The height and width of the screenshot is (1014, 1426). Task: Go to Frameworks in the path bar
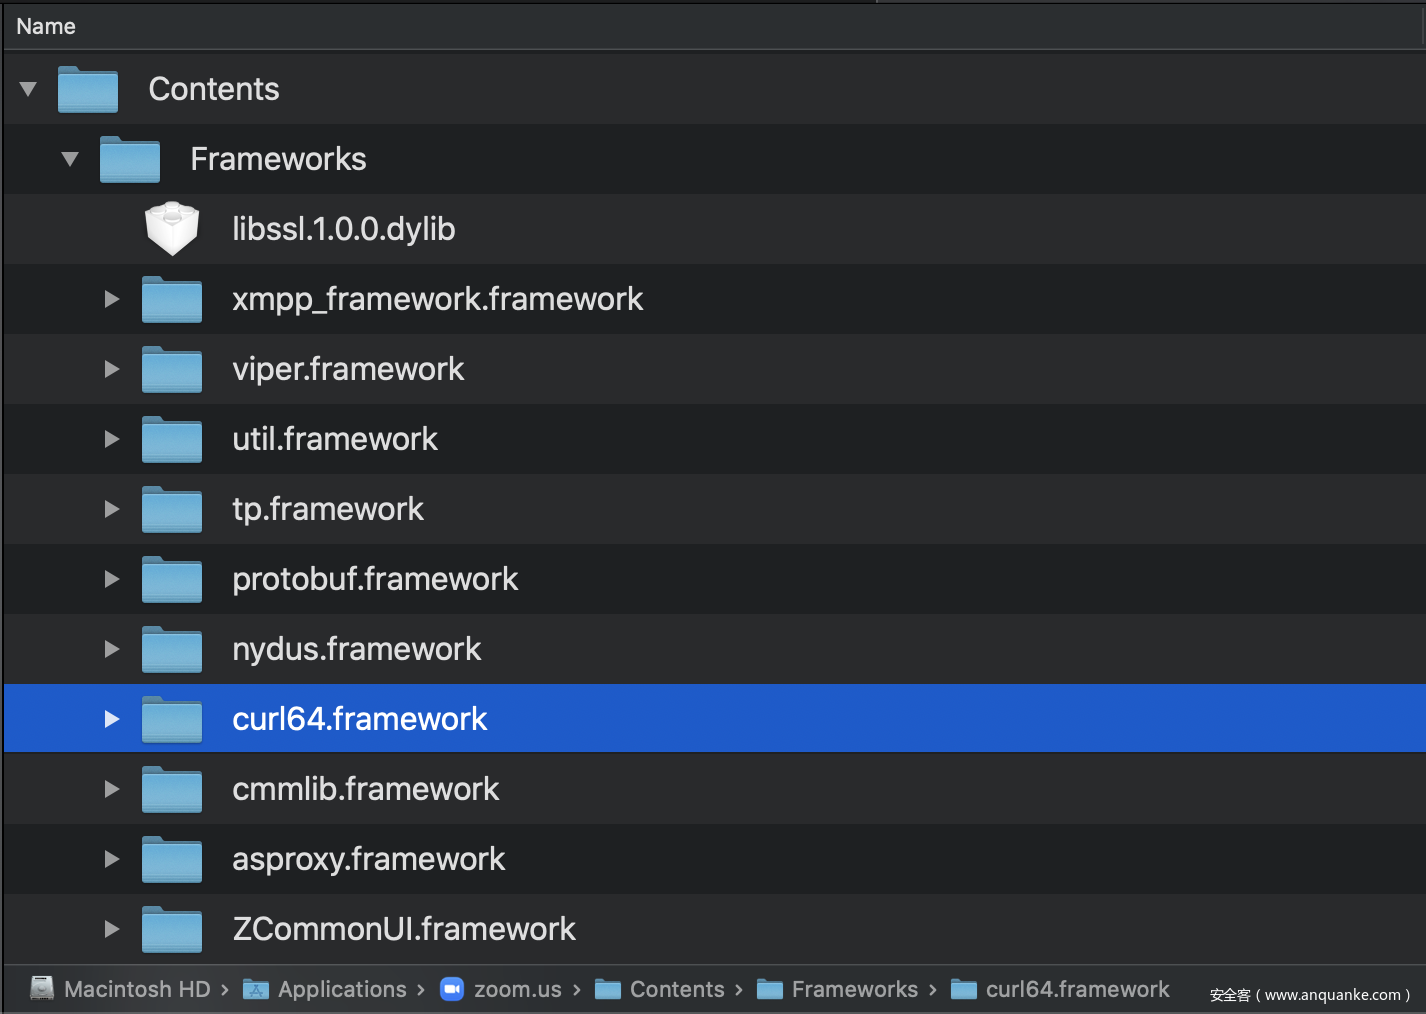click(x=854, y=989)
